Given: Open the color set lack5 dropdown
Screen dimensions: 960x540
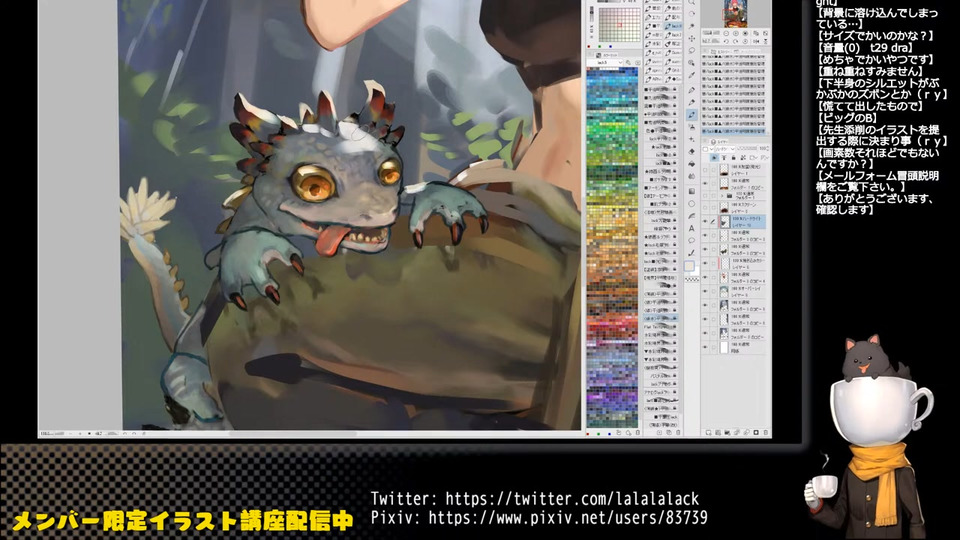Looking at the screenshot, I should (x=605, y=62).
